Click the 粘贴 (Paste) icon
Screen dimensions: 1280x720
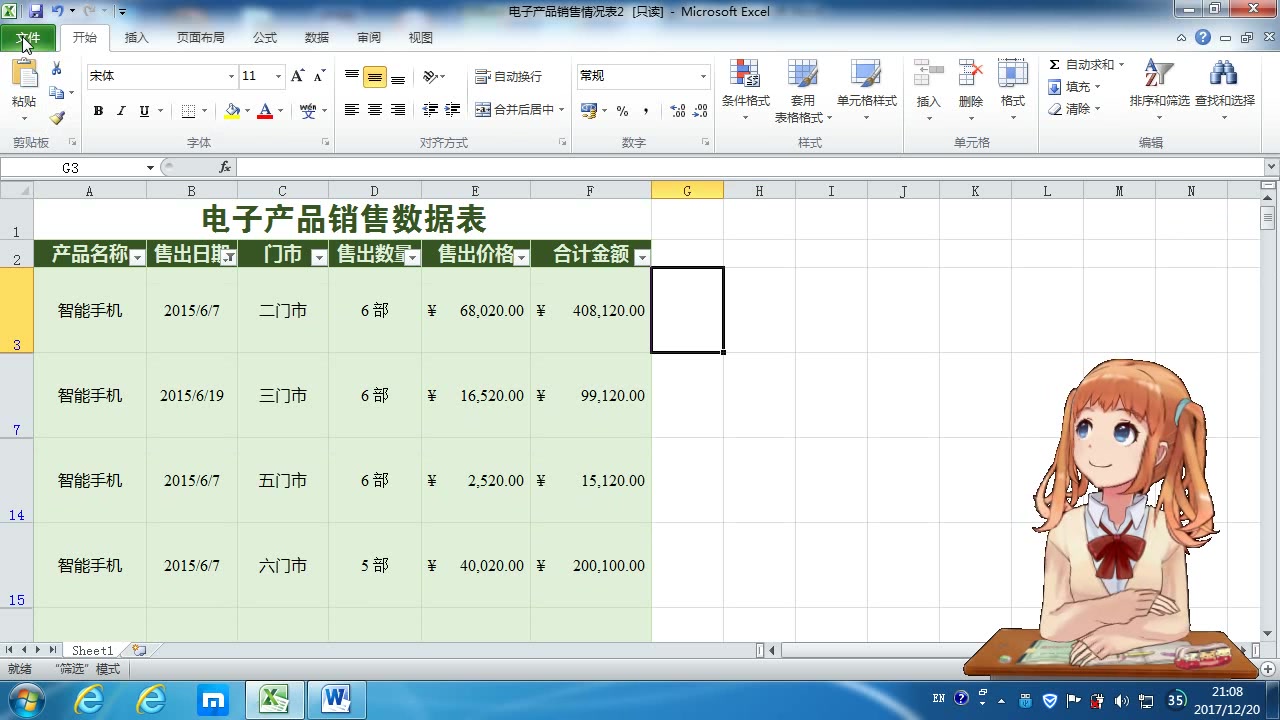click(24, 74)
